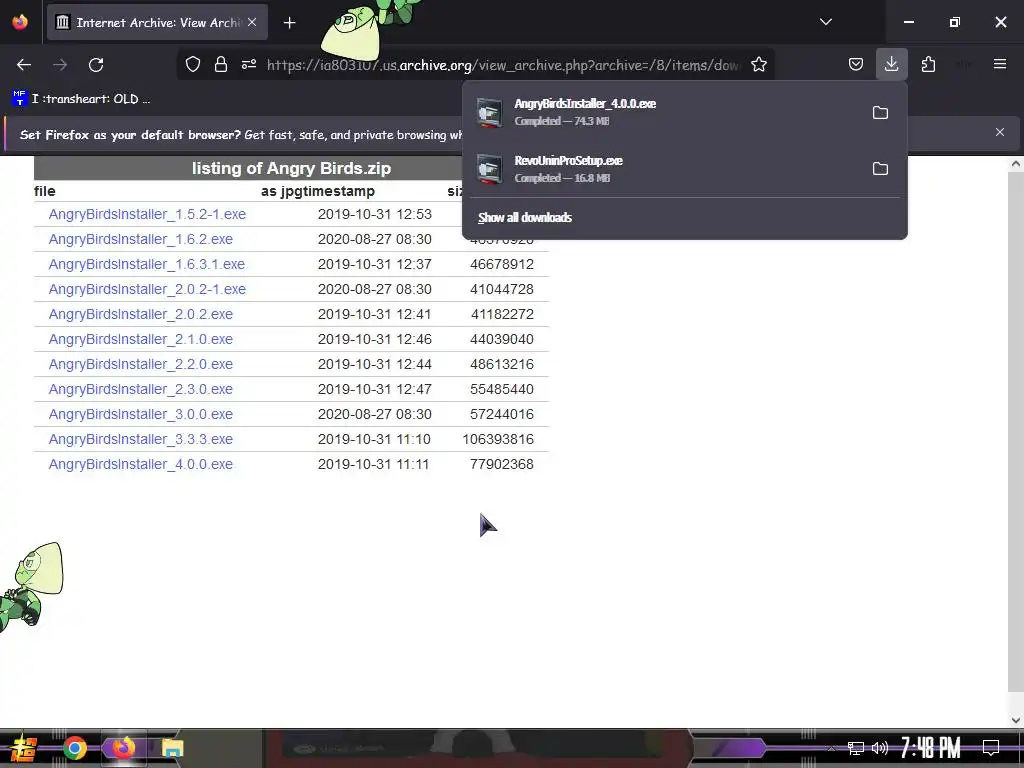The width and height of the screenshot is (1024, 768).
Task: Reload the current page
Action: [x=96, y=65]
